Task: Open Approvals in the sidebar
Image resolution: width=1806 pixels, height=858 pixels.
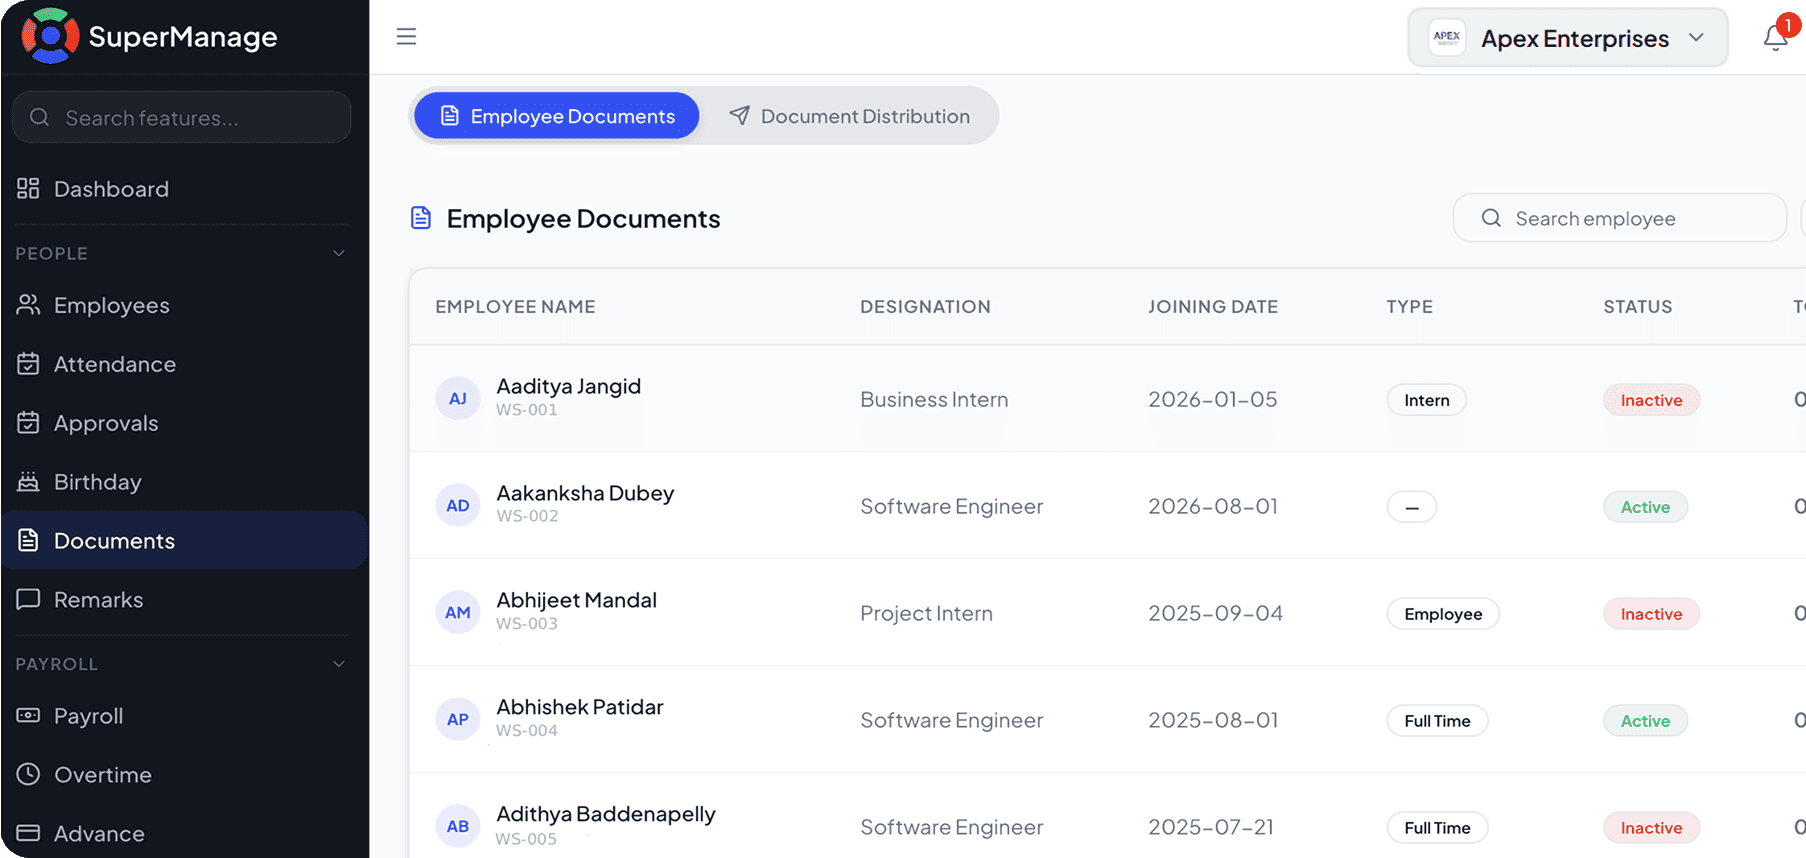Action: (x=184, y=423)
